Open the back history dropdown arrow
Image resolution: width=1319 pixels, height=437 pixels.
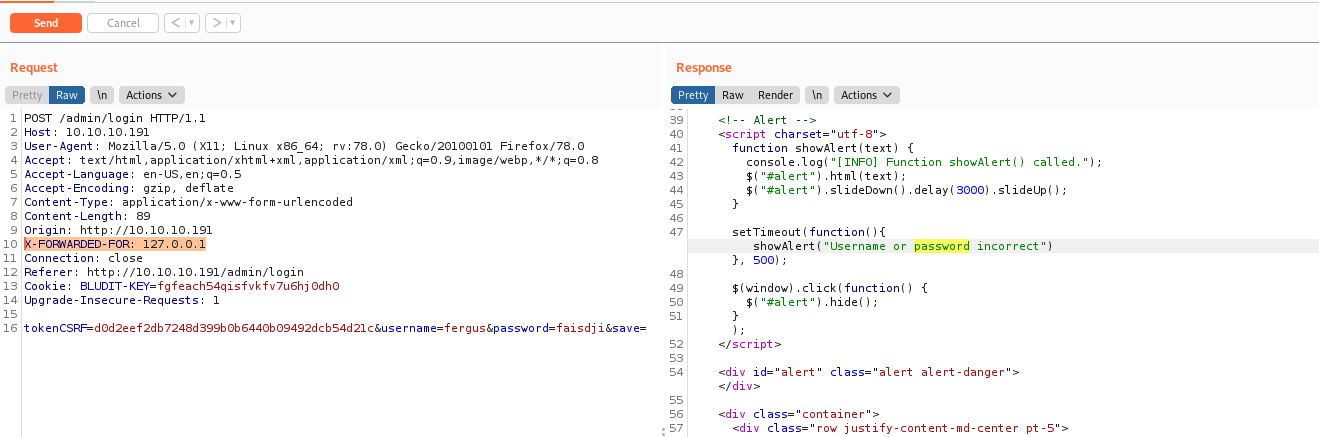point(192,22)
